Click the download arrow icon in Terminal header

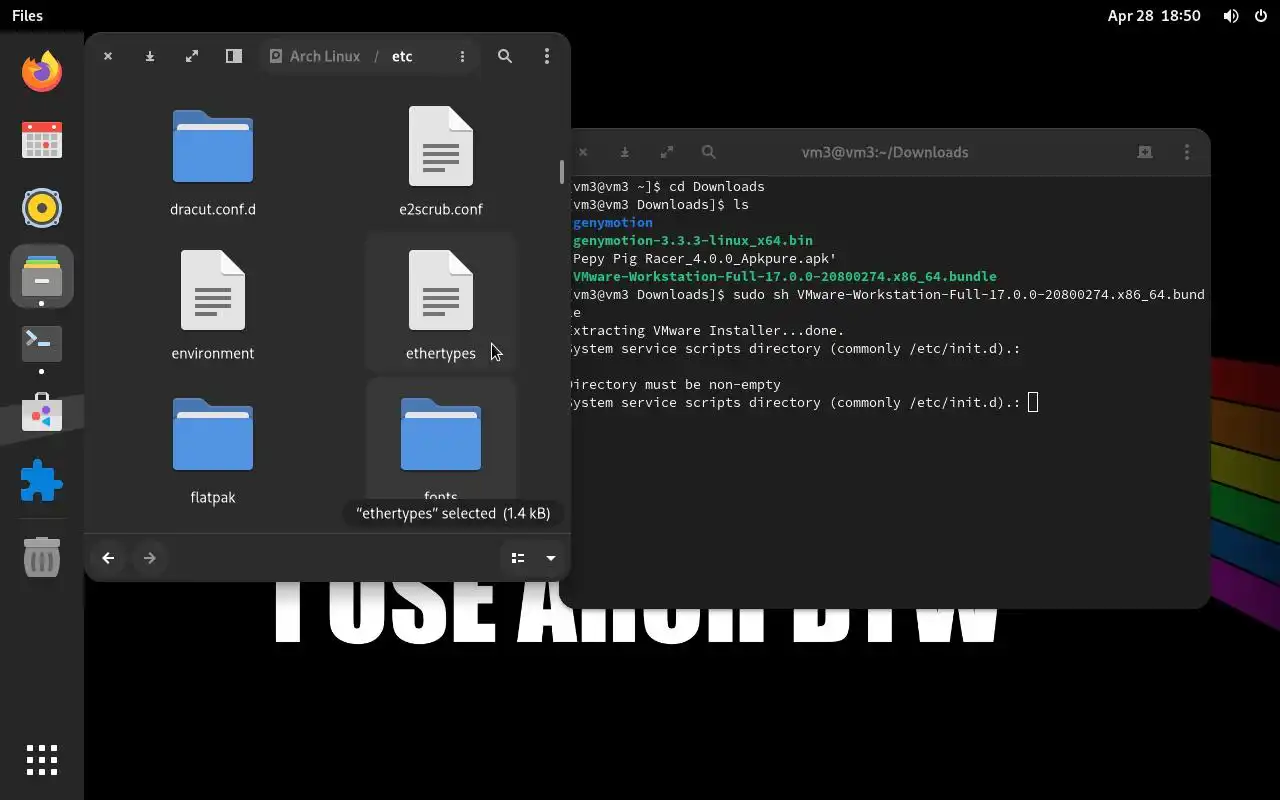625,152
